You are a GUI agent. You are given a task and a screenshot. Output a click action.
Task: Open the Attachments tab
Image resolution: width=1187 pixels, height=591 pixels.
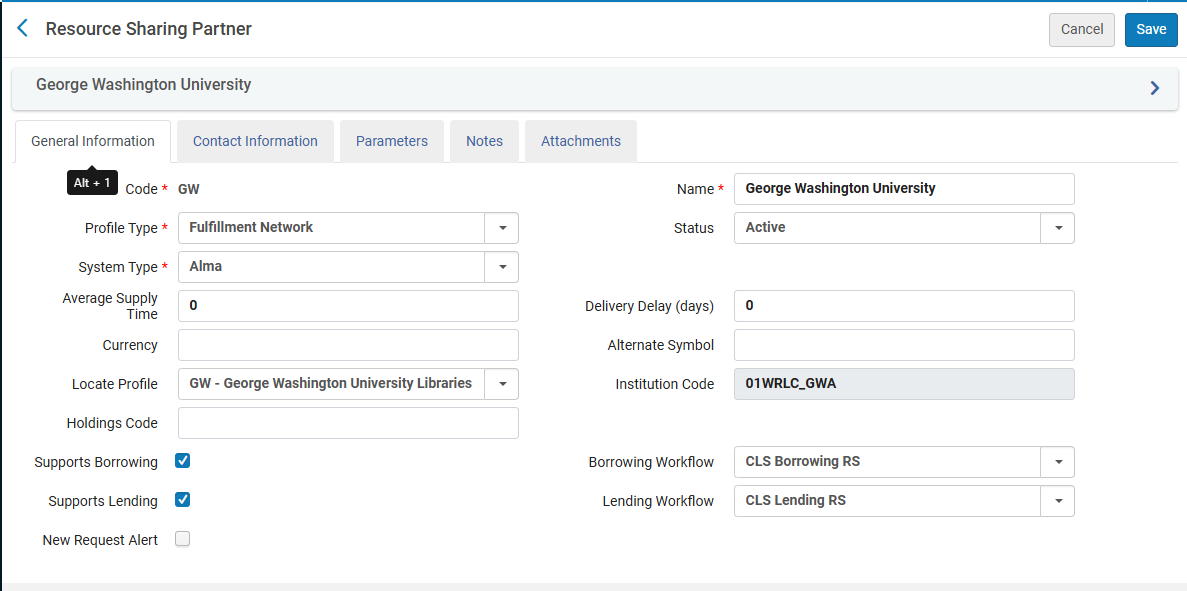[x=581, y=141]
